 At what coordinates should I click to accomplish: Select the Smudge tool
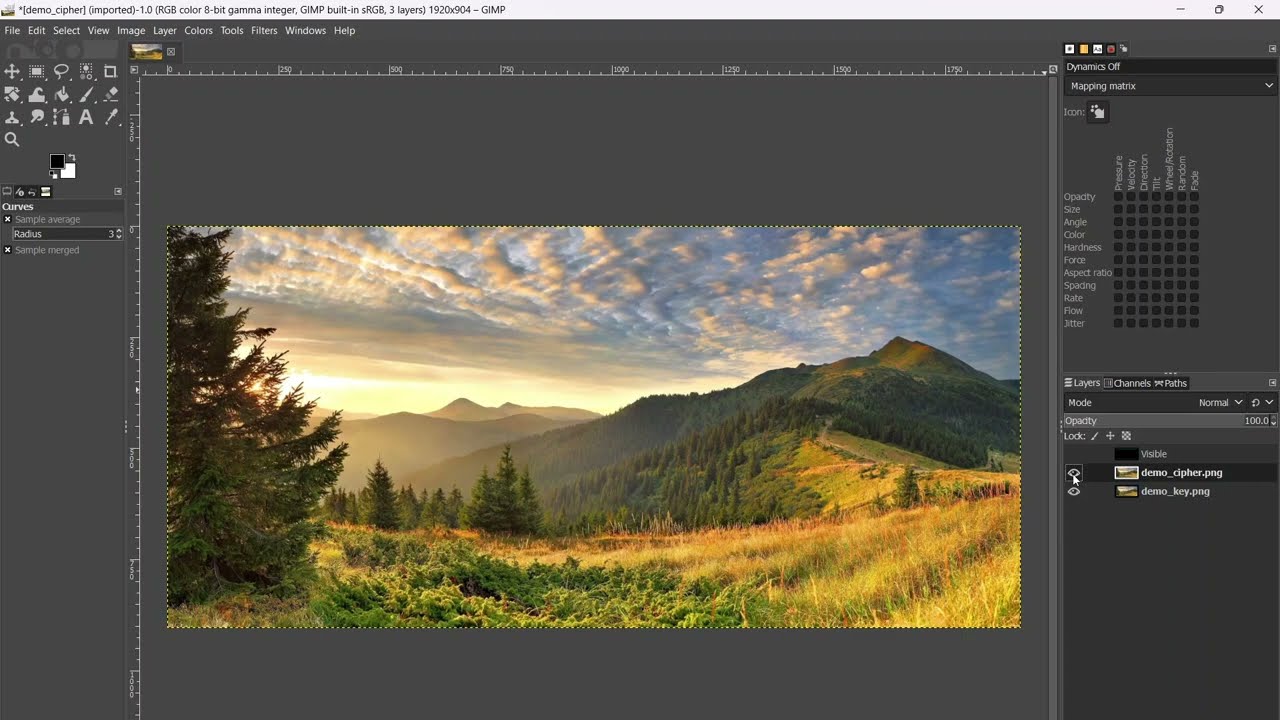pyautogui.click(x=37, y=117)
